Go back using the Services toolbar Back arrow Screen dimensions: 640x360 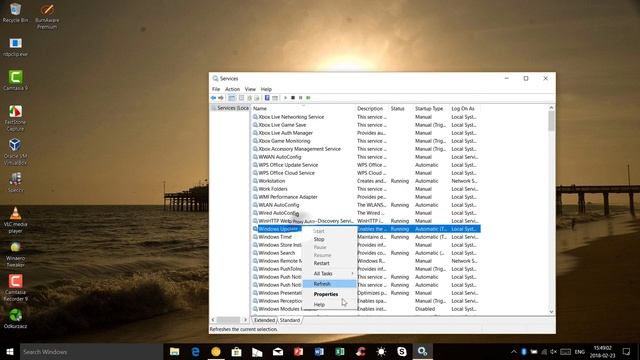213,98
